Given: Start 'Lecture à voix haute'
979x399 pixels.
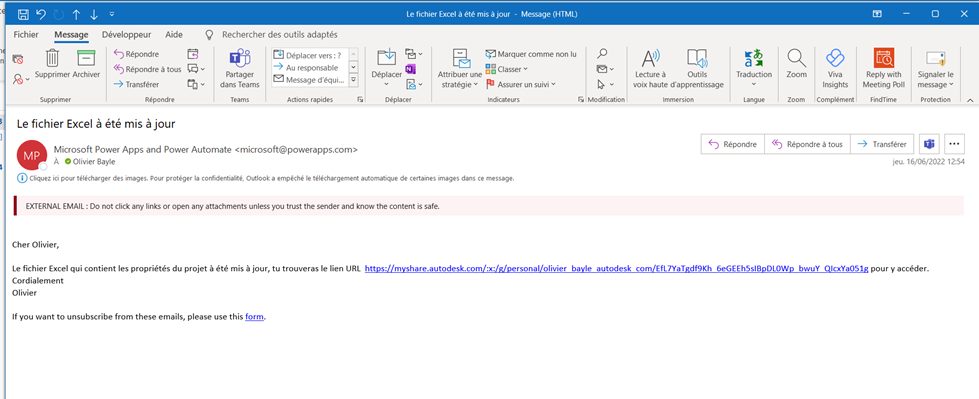Looking at the screenshot, I should (650, 69).
